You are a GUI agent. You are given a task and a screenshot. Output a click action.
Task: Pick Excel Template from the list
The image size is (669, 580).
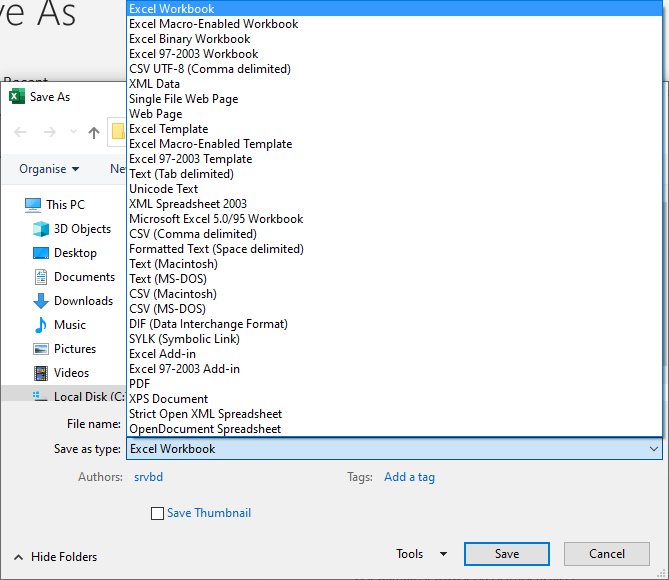coord(395,128)
